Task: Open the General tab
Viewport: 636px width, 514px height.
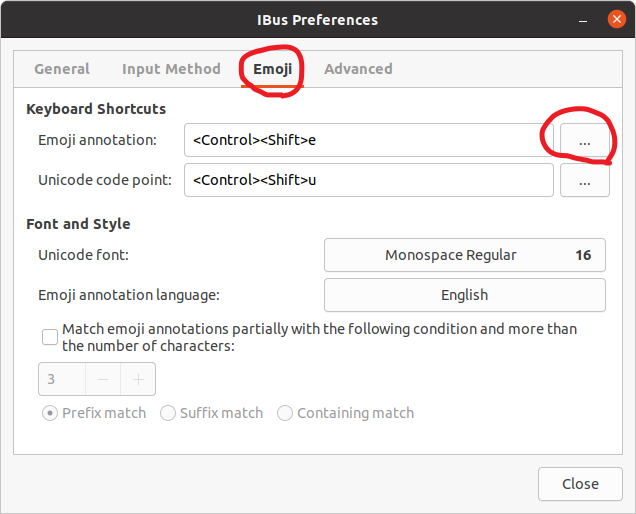Action: pos(62,69)
